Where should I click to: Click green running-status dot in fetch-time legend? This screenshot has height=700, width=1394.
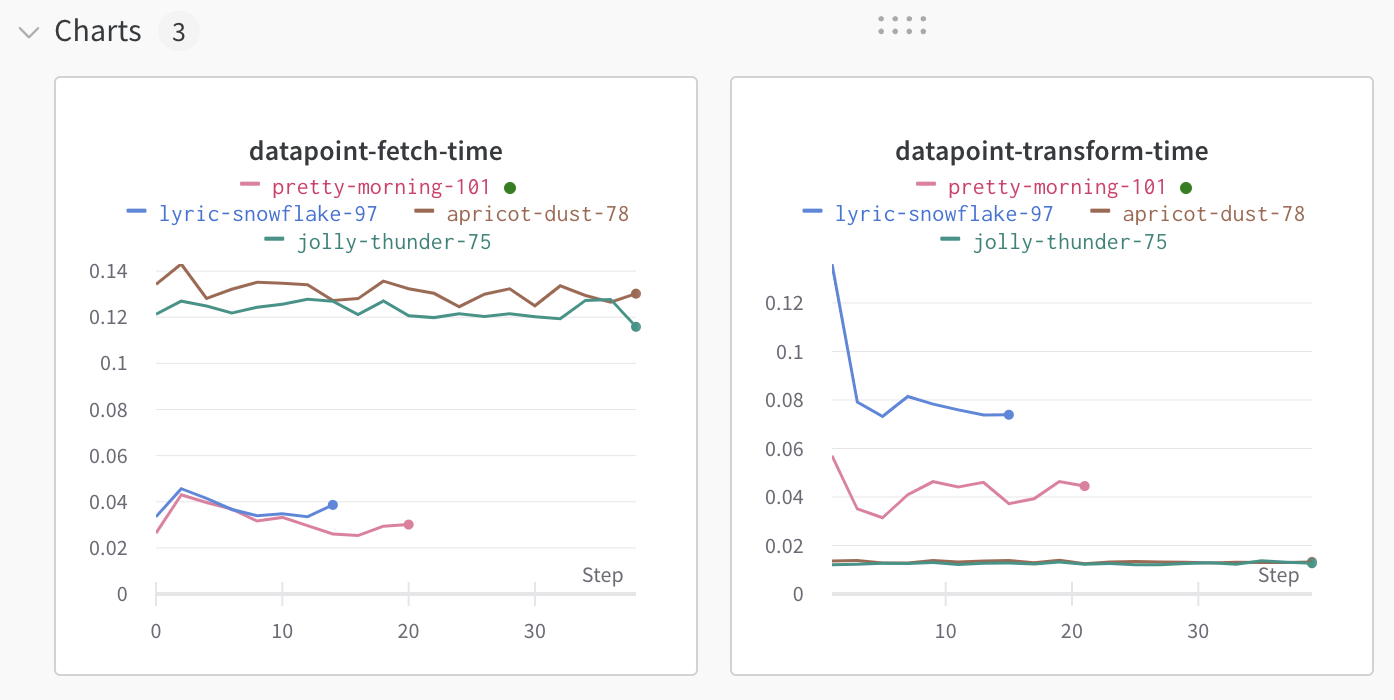point(510,188)
